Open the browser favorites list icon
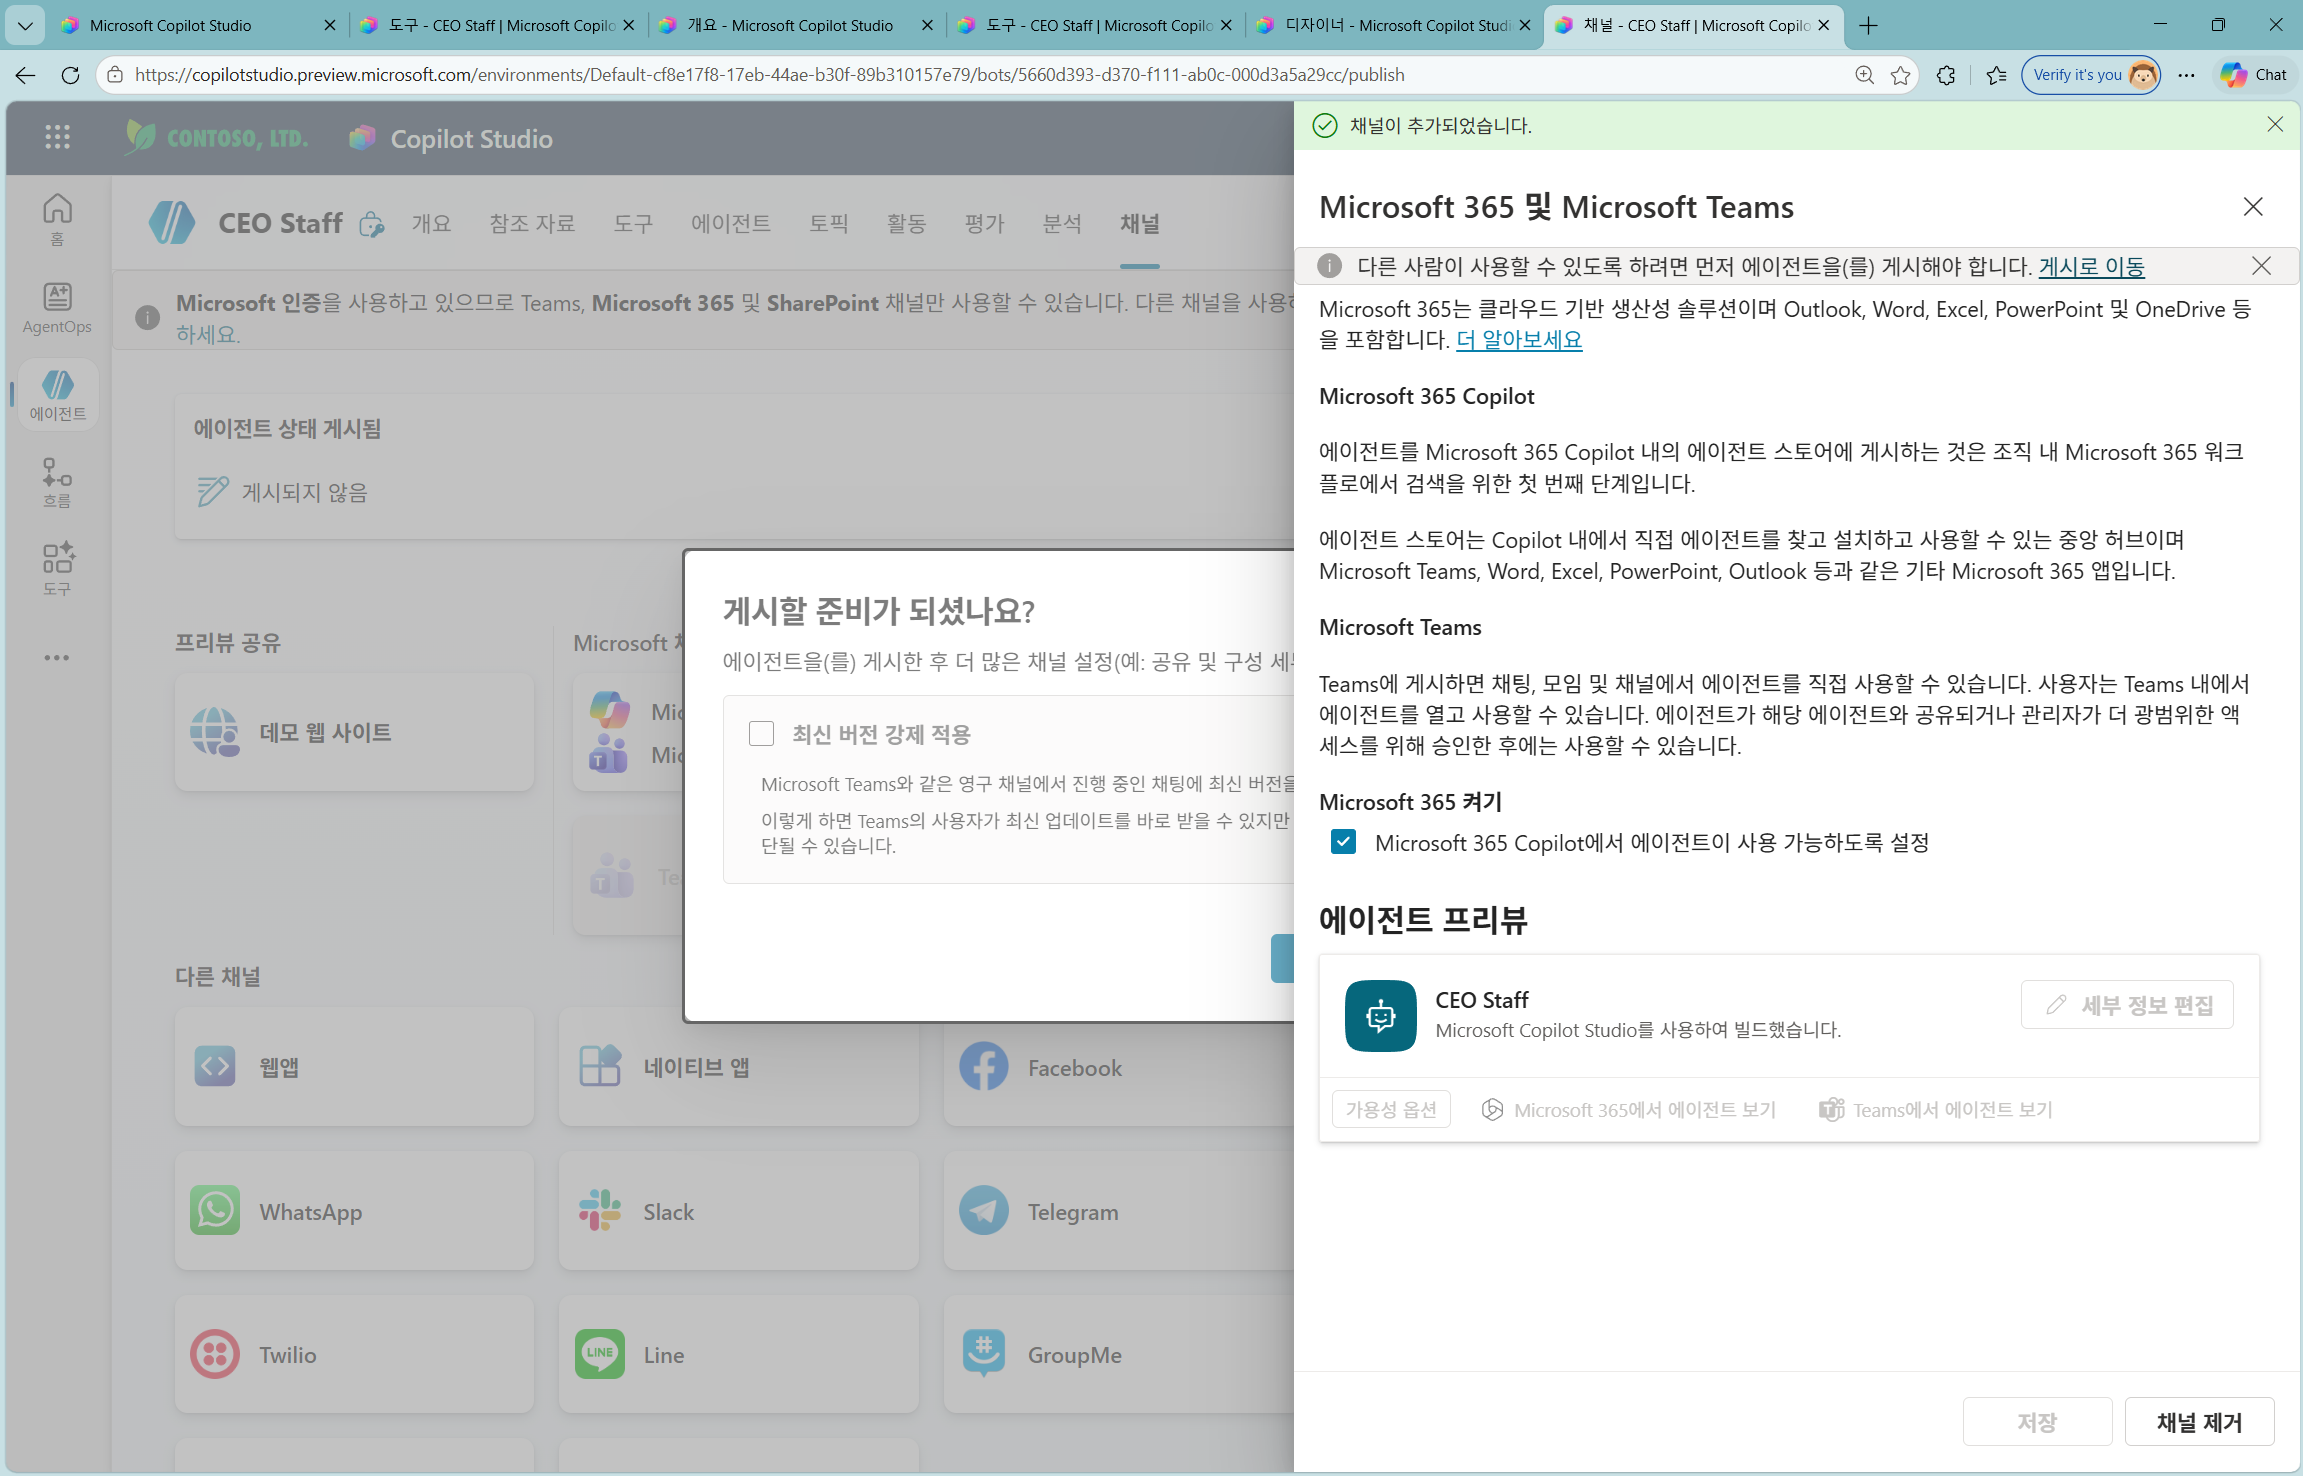Viewport: 2303px width, 1476px height. click(x=1996, y=75)
